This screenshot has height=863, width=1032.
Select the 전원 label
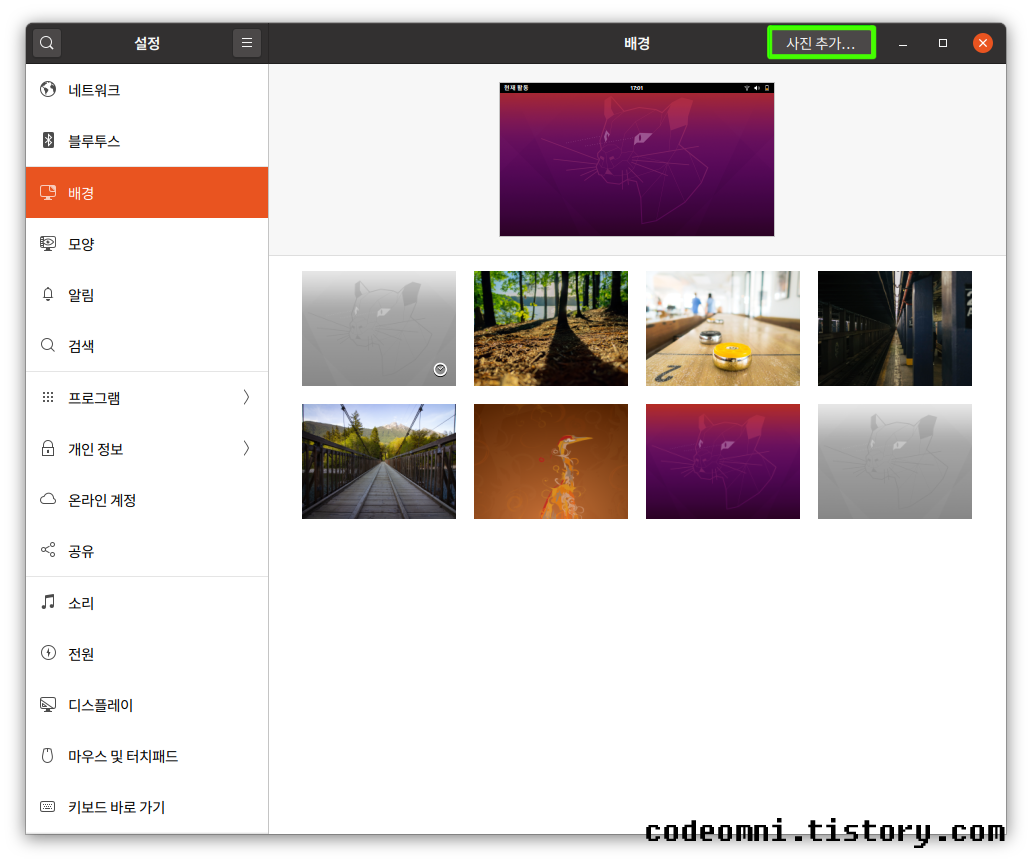tap(81, 654)
